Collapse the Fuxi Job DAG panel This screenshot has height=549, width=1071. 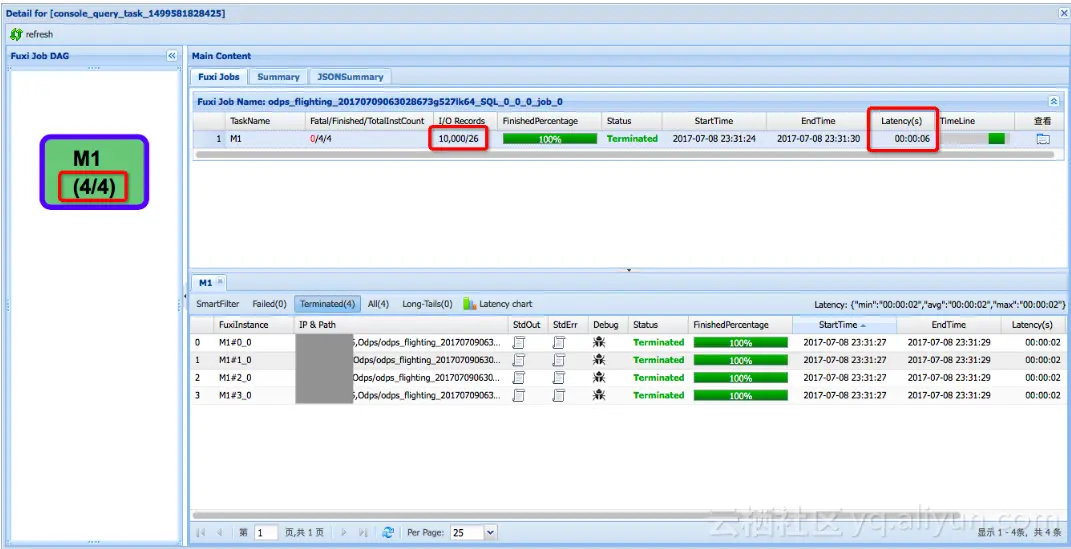click(172, 56)
